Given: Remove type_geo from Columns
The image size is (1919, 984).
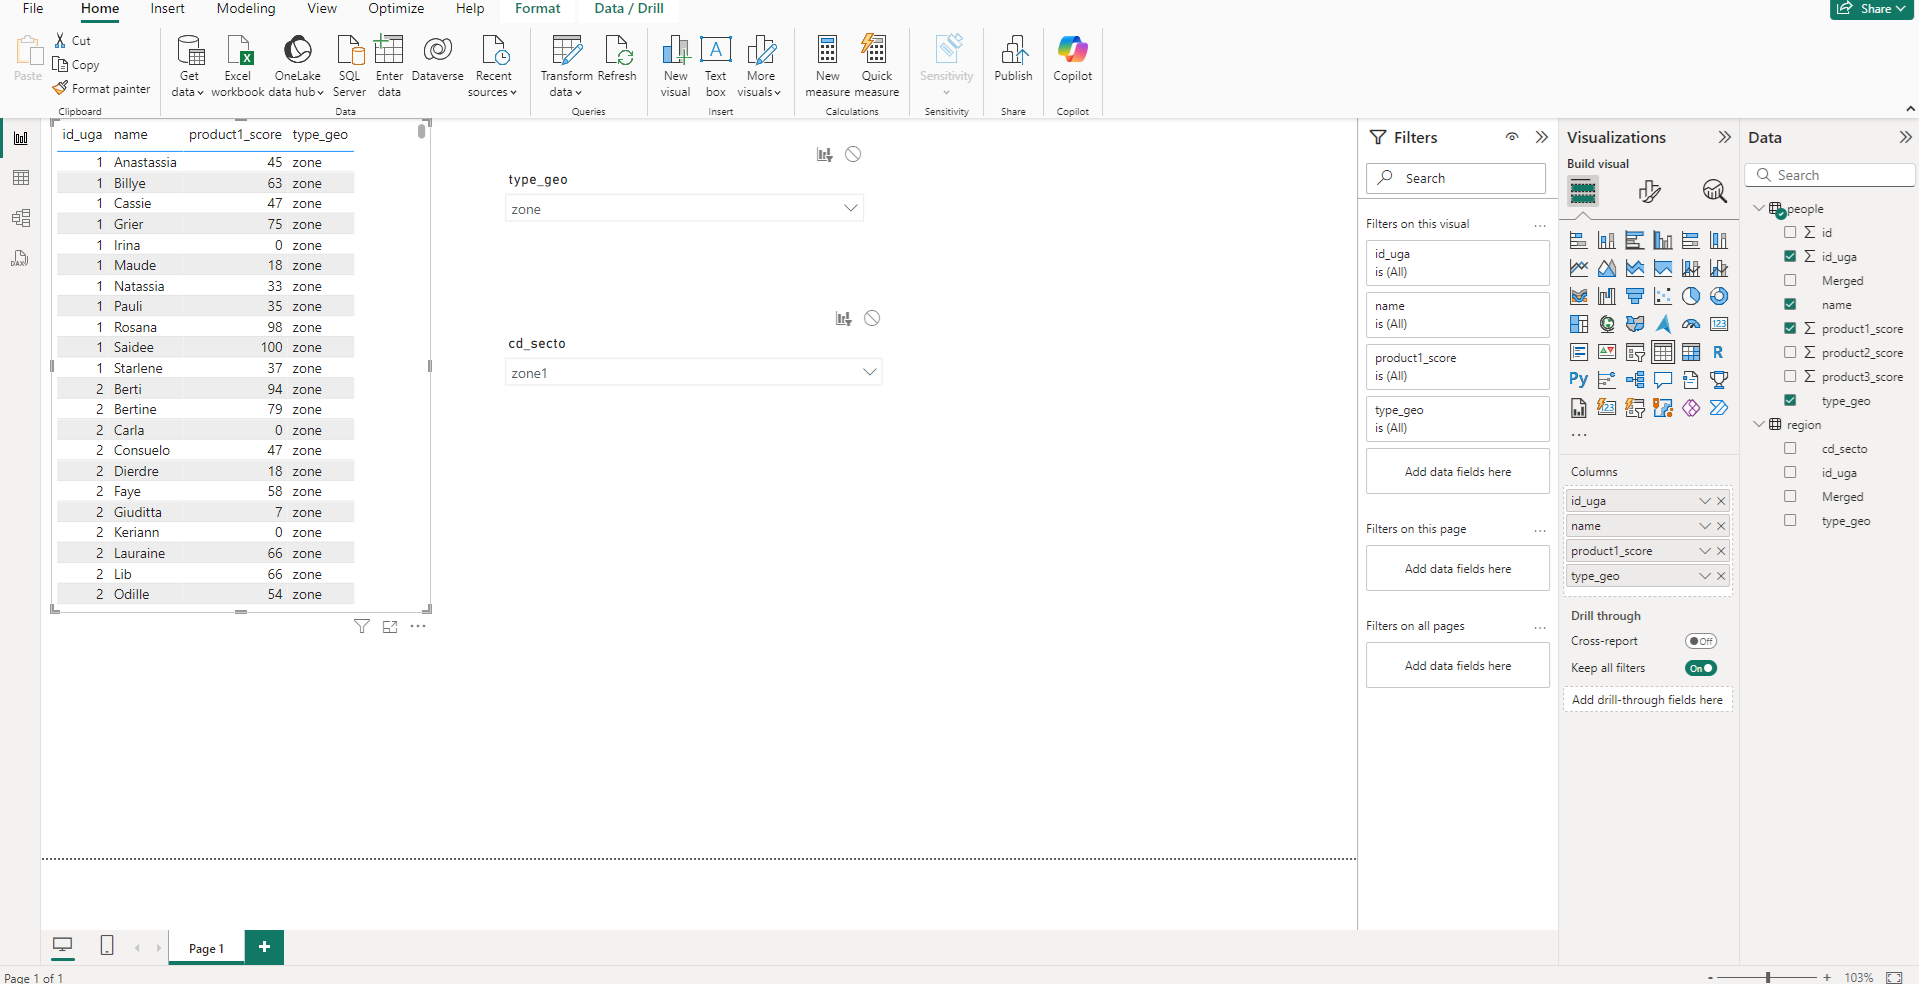Looking at the screenshot, I should pyautogui.click(x=1721, y=576).
